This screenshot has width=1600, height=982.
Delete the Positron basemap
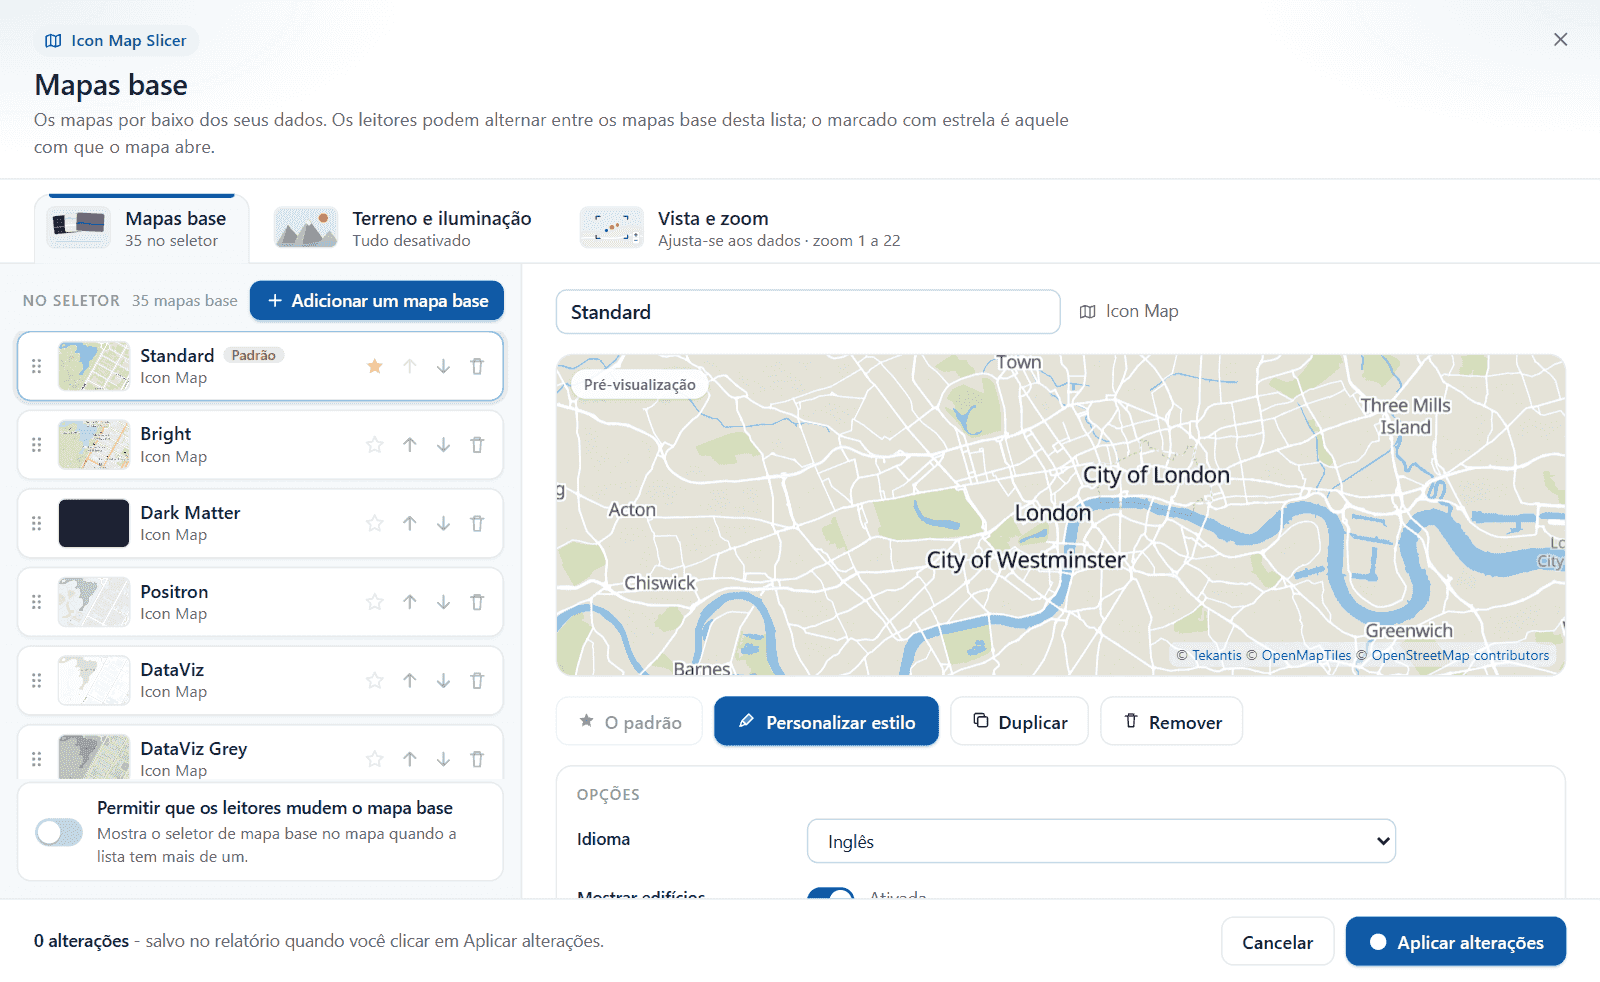coord(477,602)
